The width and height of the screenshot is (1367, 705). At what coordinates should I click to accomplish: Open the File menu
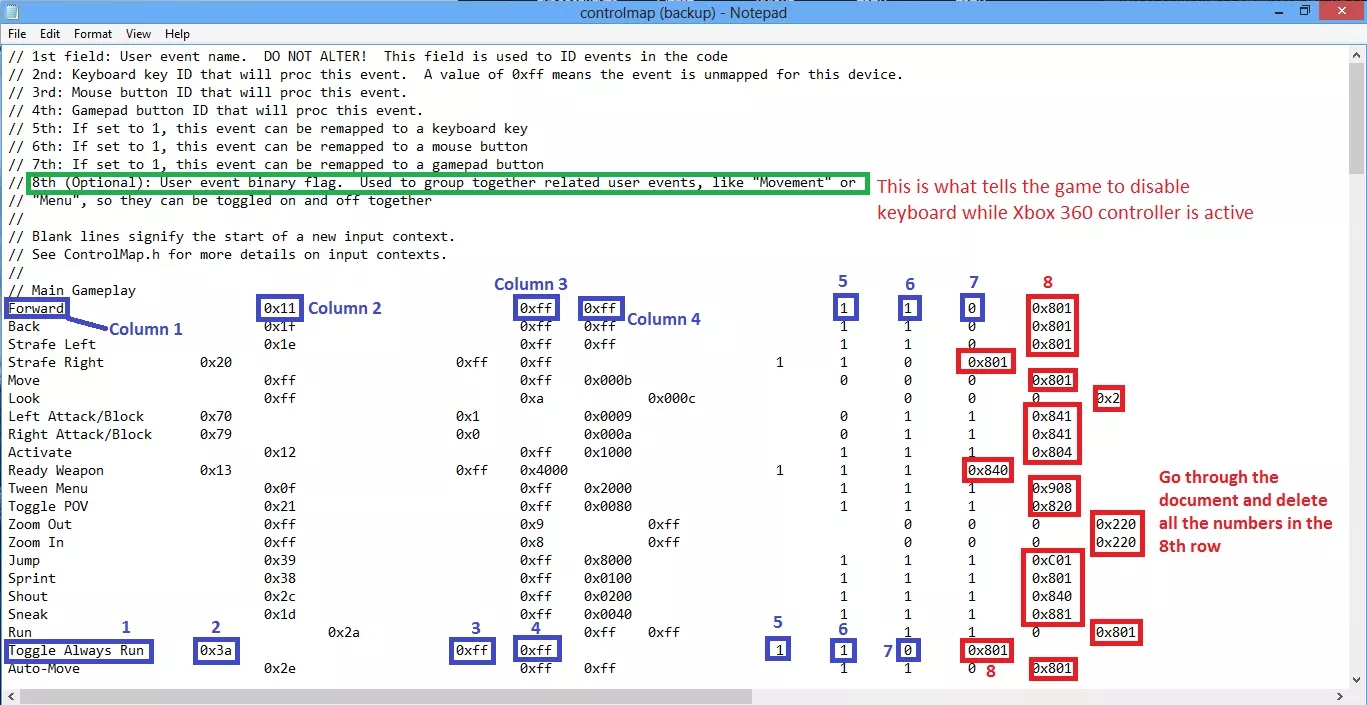click(x=17, y=34)
